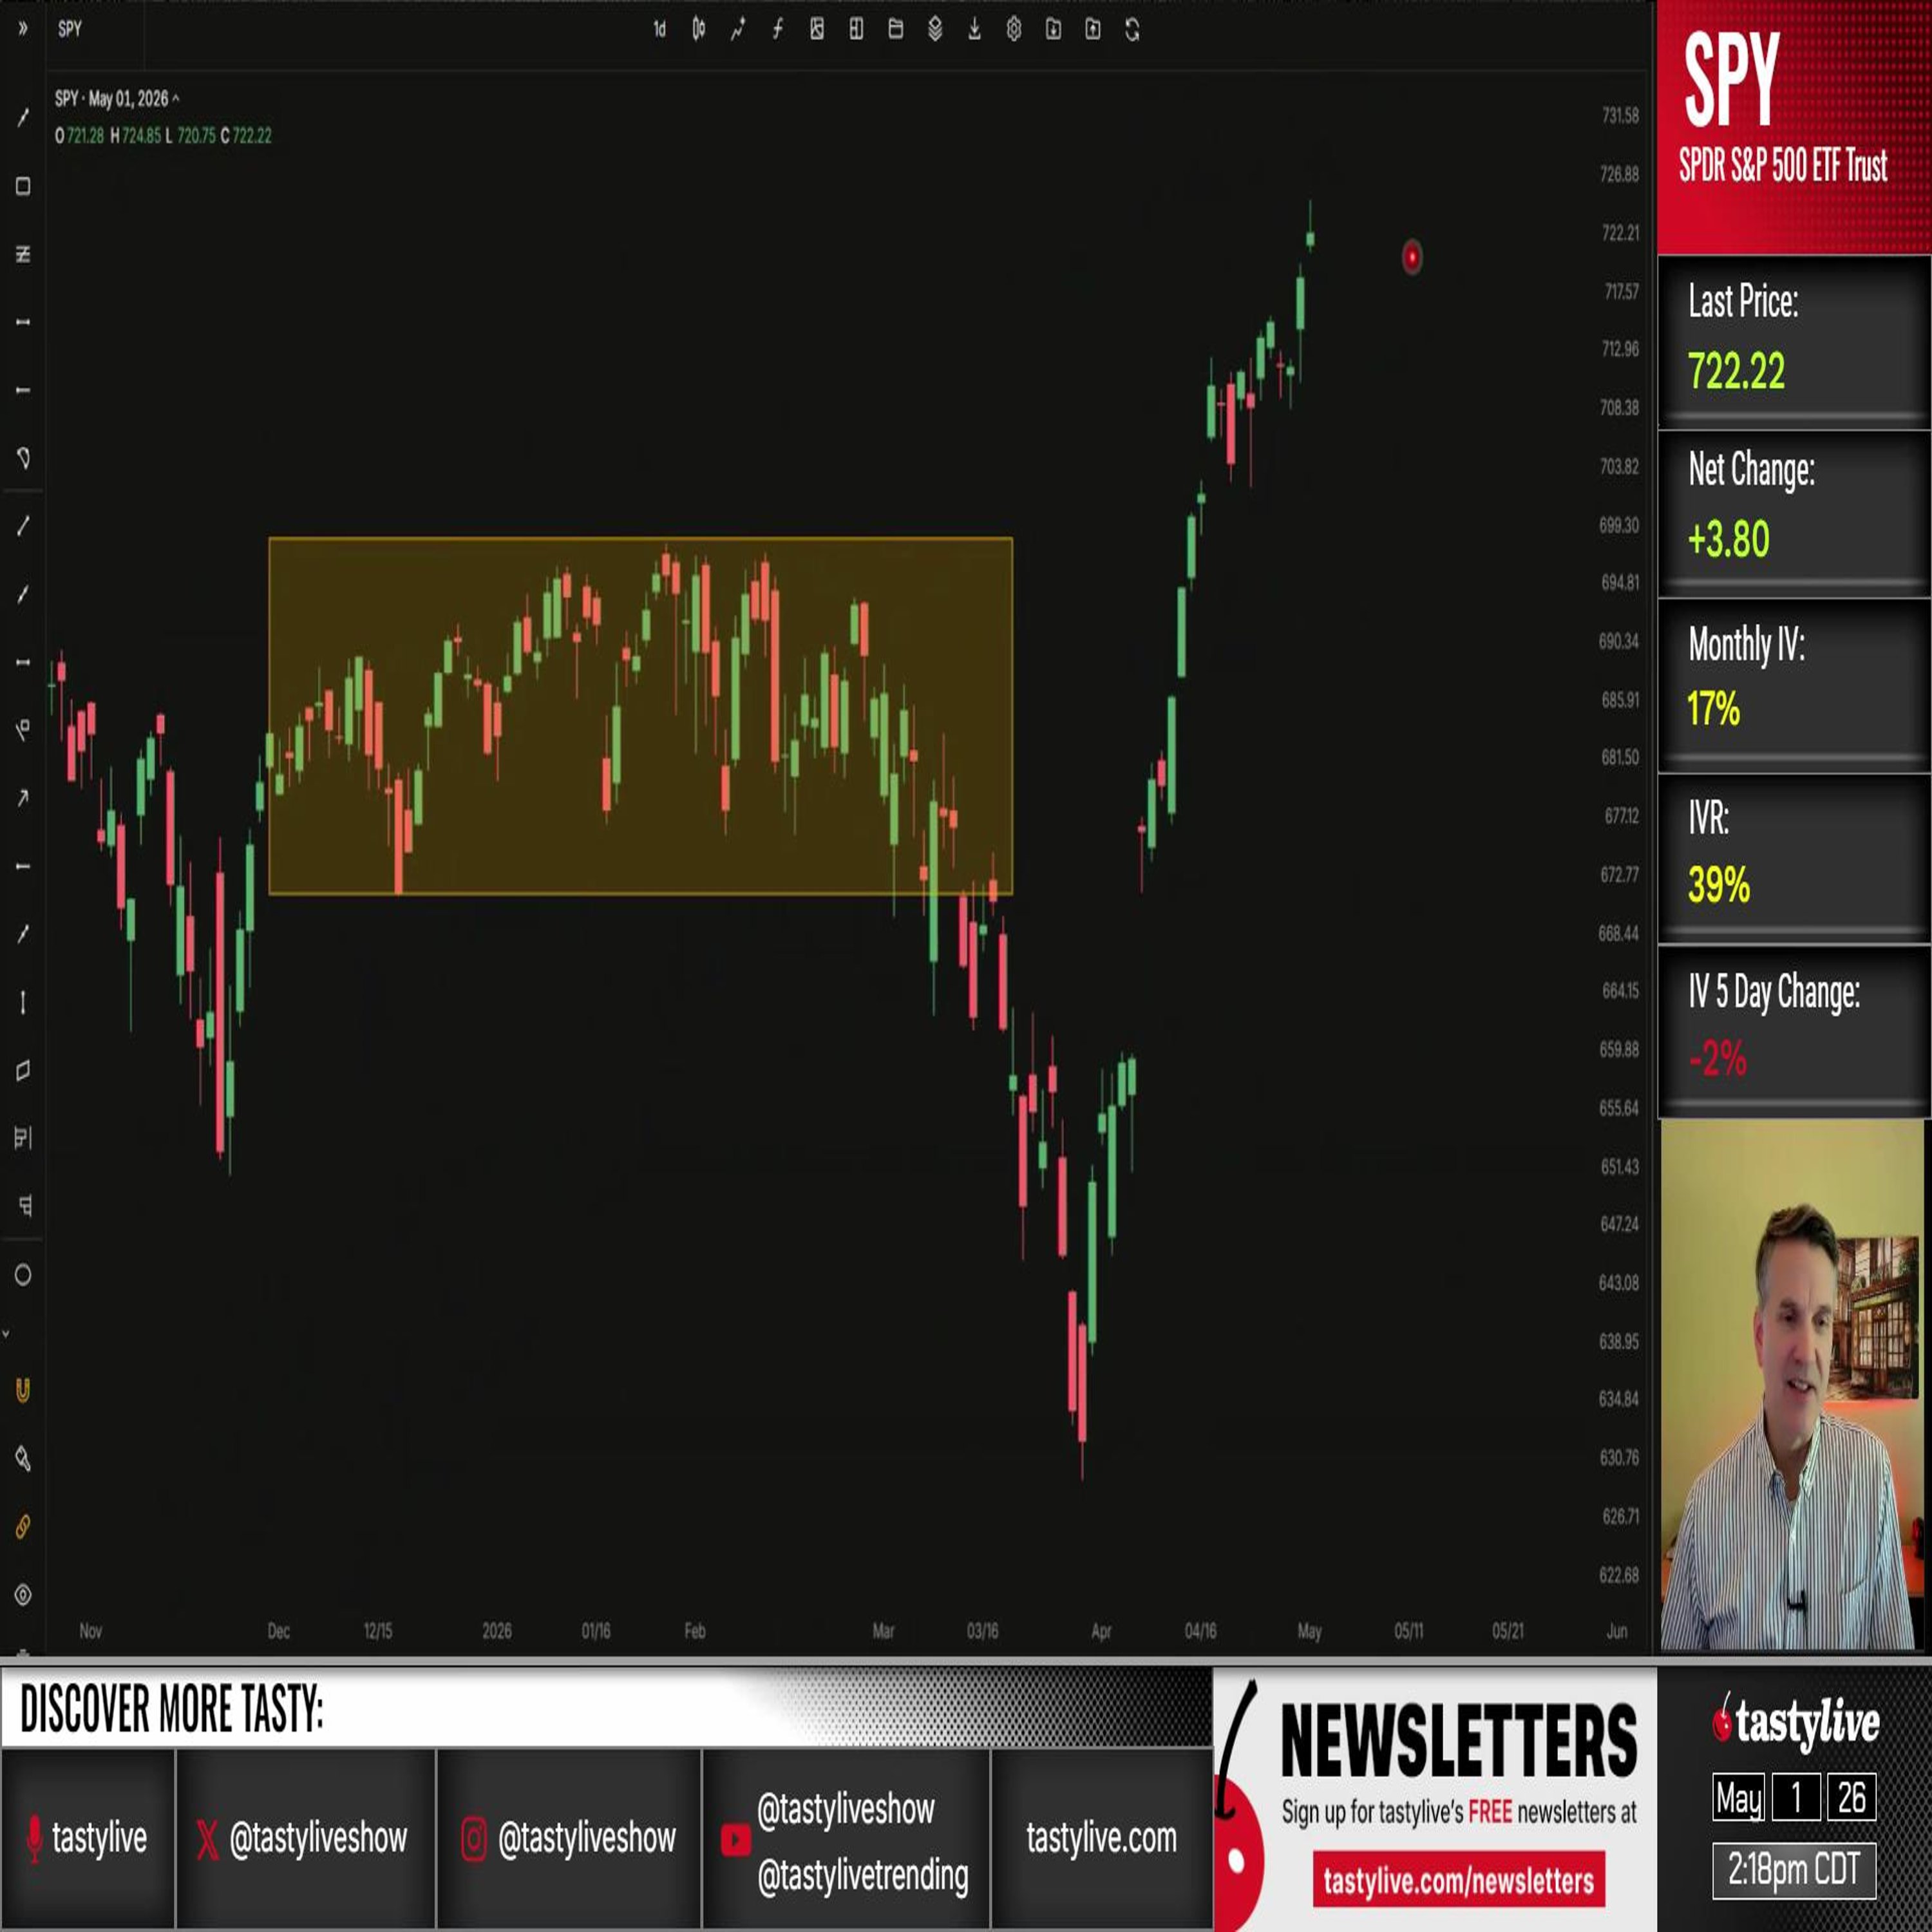This screenshot has width=1932, height=1932.
Task: Toggle drawings visibility eye icon
Action: 23,1595
